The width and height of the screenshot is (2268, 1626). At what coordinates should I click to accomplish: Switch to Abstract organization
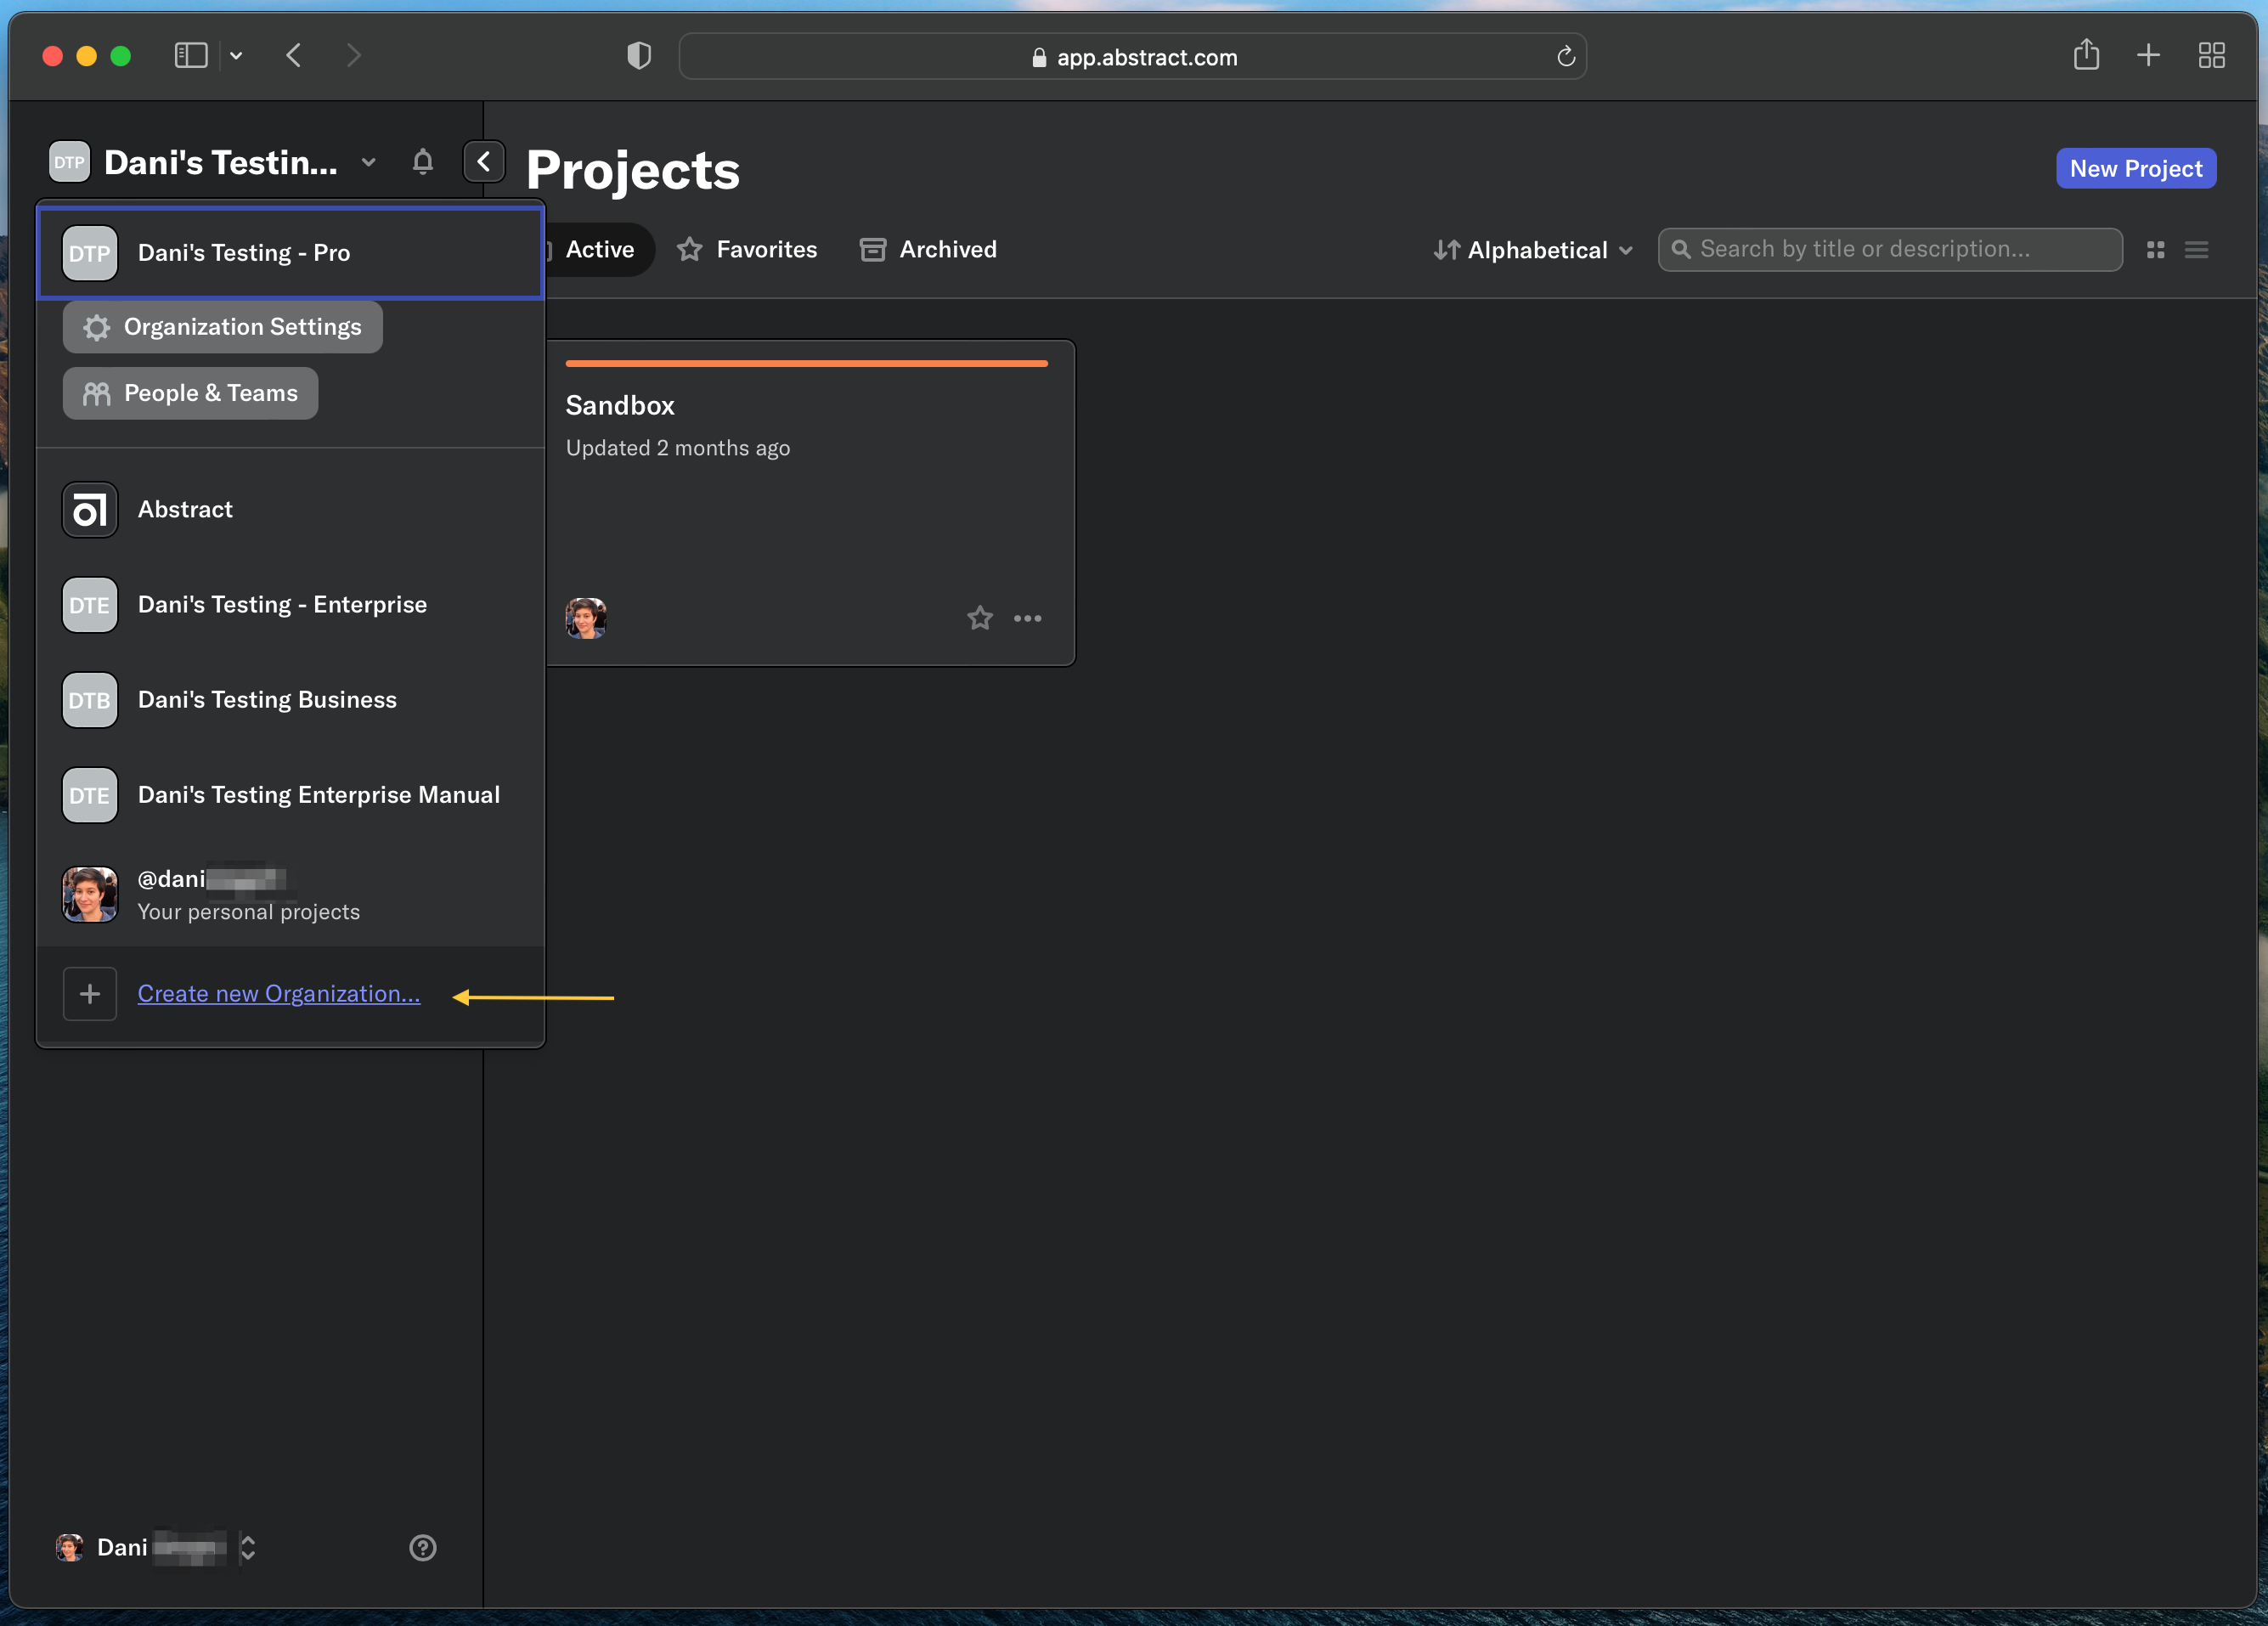(x=290, y=510)
